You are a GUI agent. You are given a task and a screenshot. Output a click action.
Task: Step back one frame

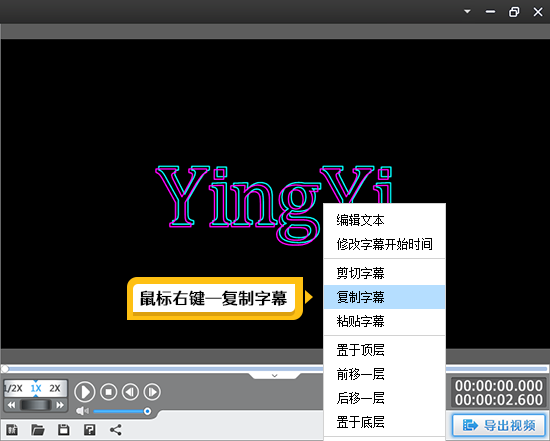[x=130, y=392]
